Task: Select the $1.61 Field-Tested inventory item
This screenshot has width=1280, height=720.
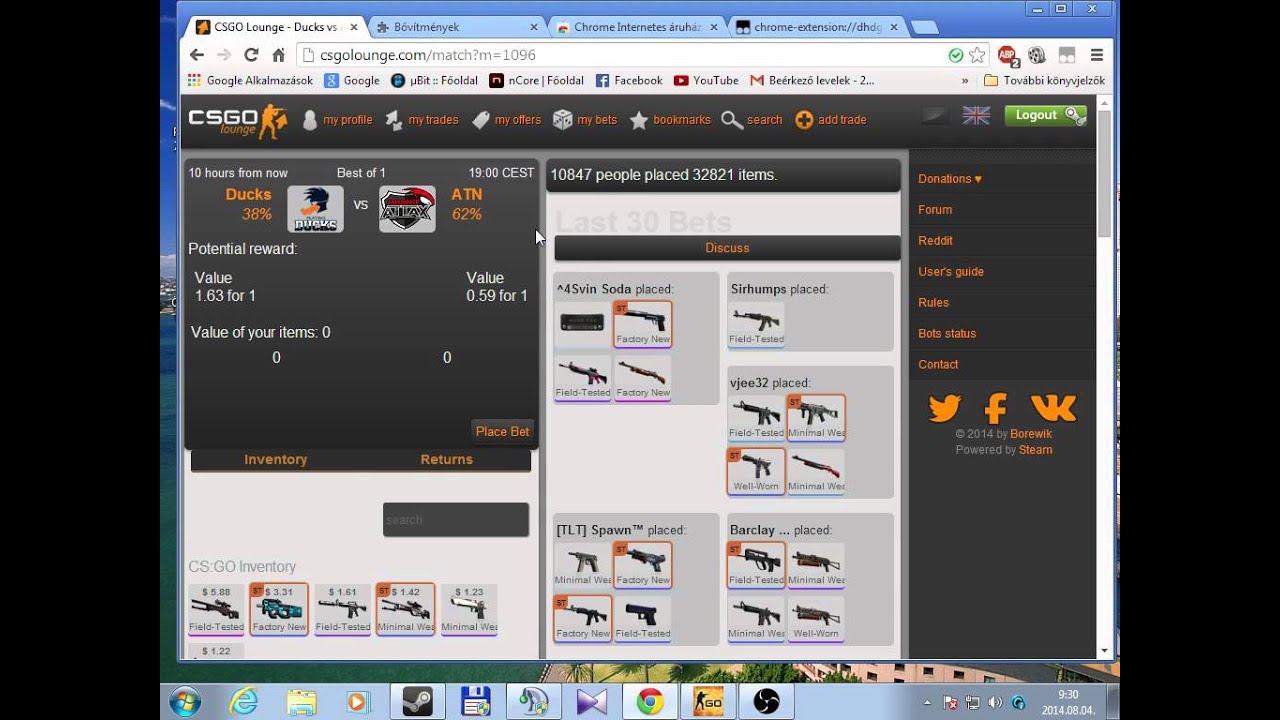Action: [x=343, y=609]
